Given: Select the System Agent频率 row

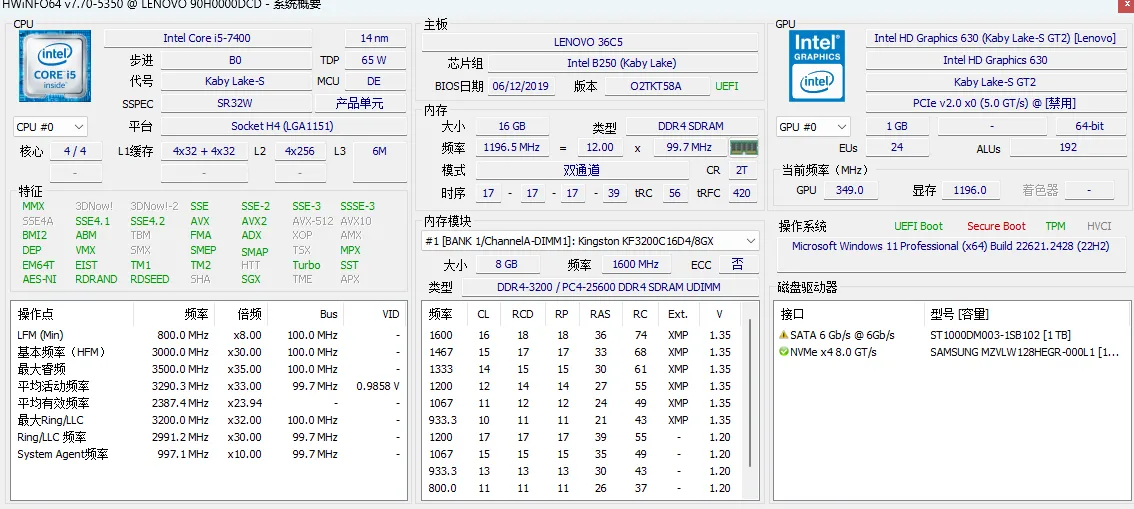Looking at the screenshot, I should (209, 454).
